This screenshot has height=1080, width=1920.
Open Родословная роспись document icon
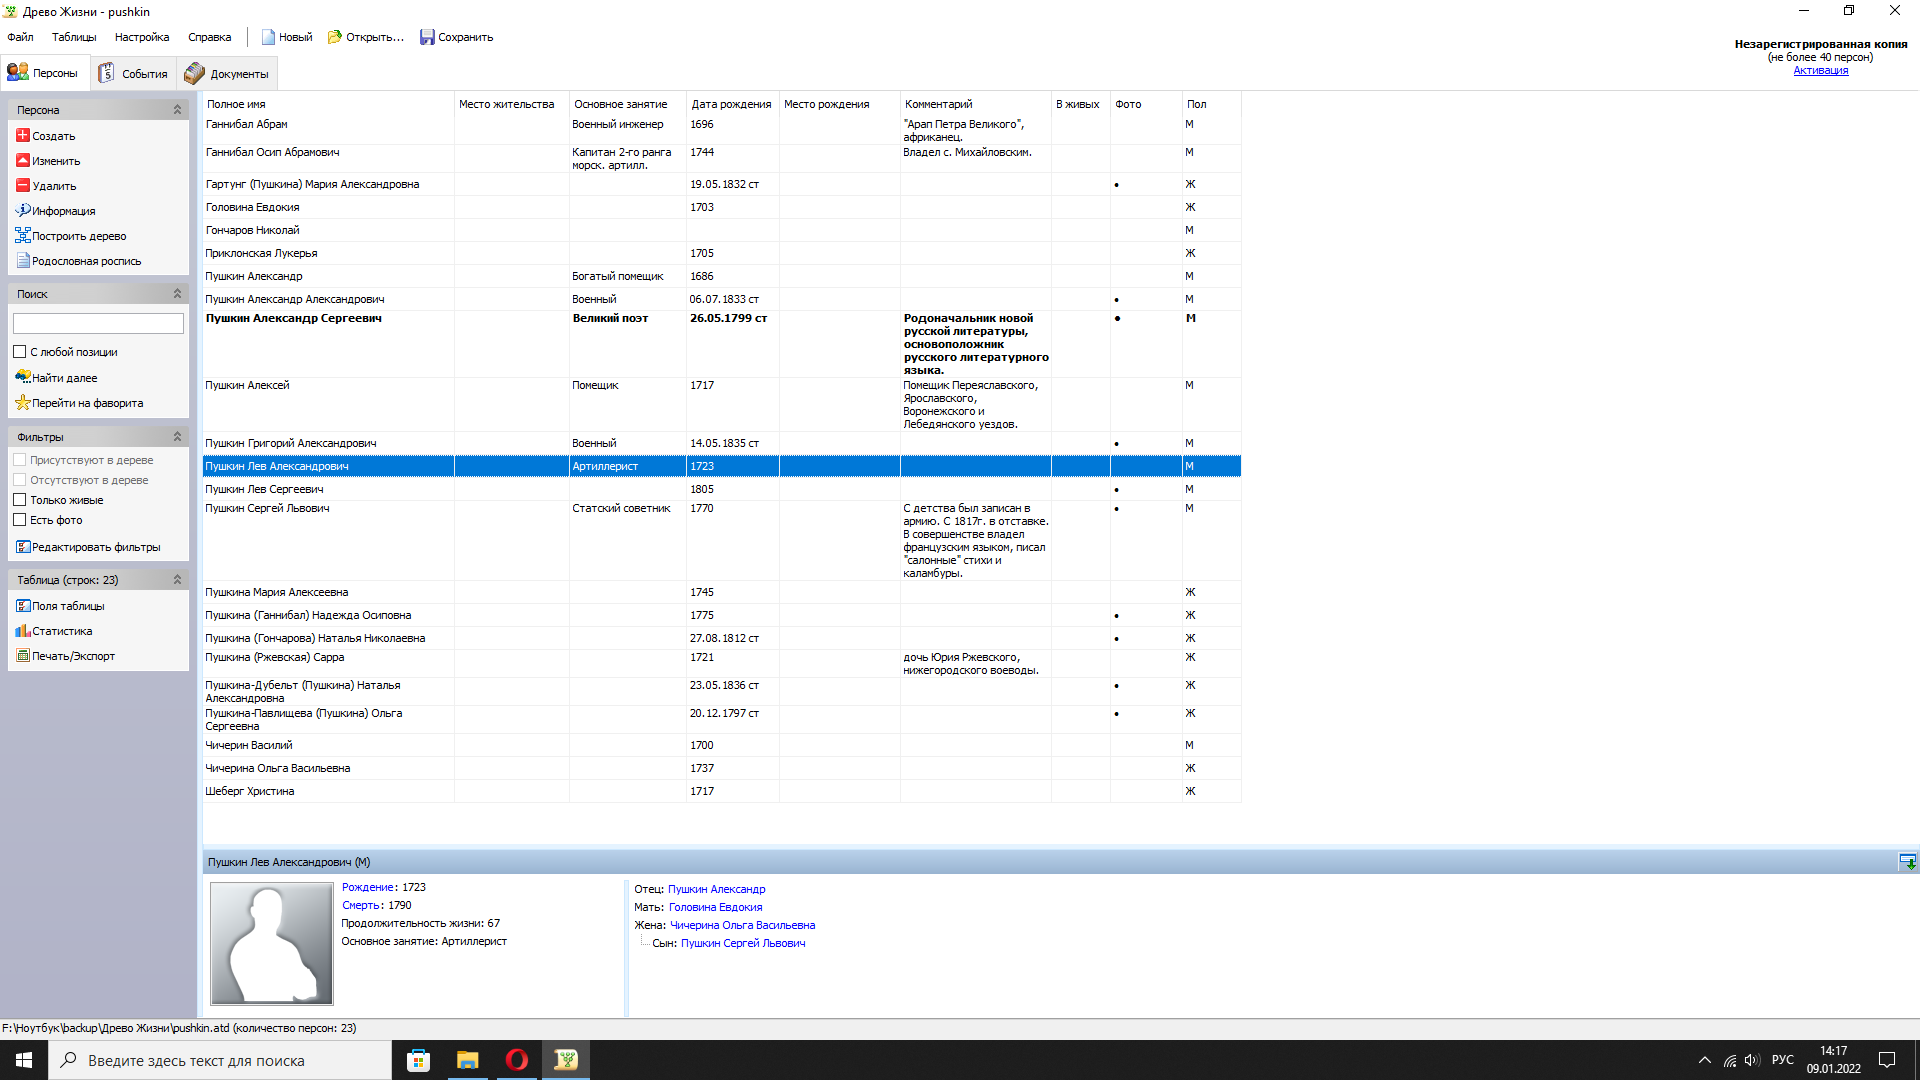23,260
